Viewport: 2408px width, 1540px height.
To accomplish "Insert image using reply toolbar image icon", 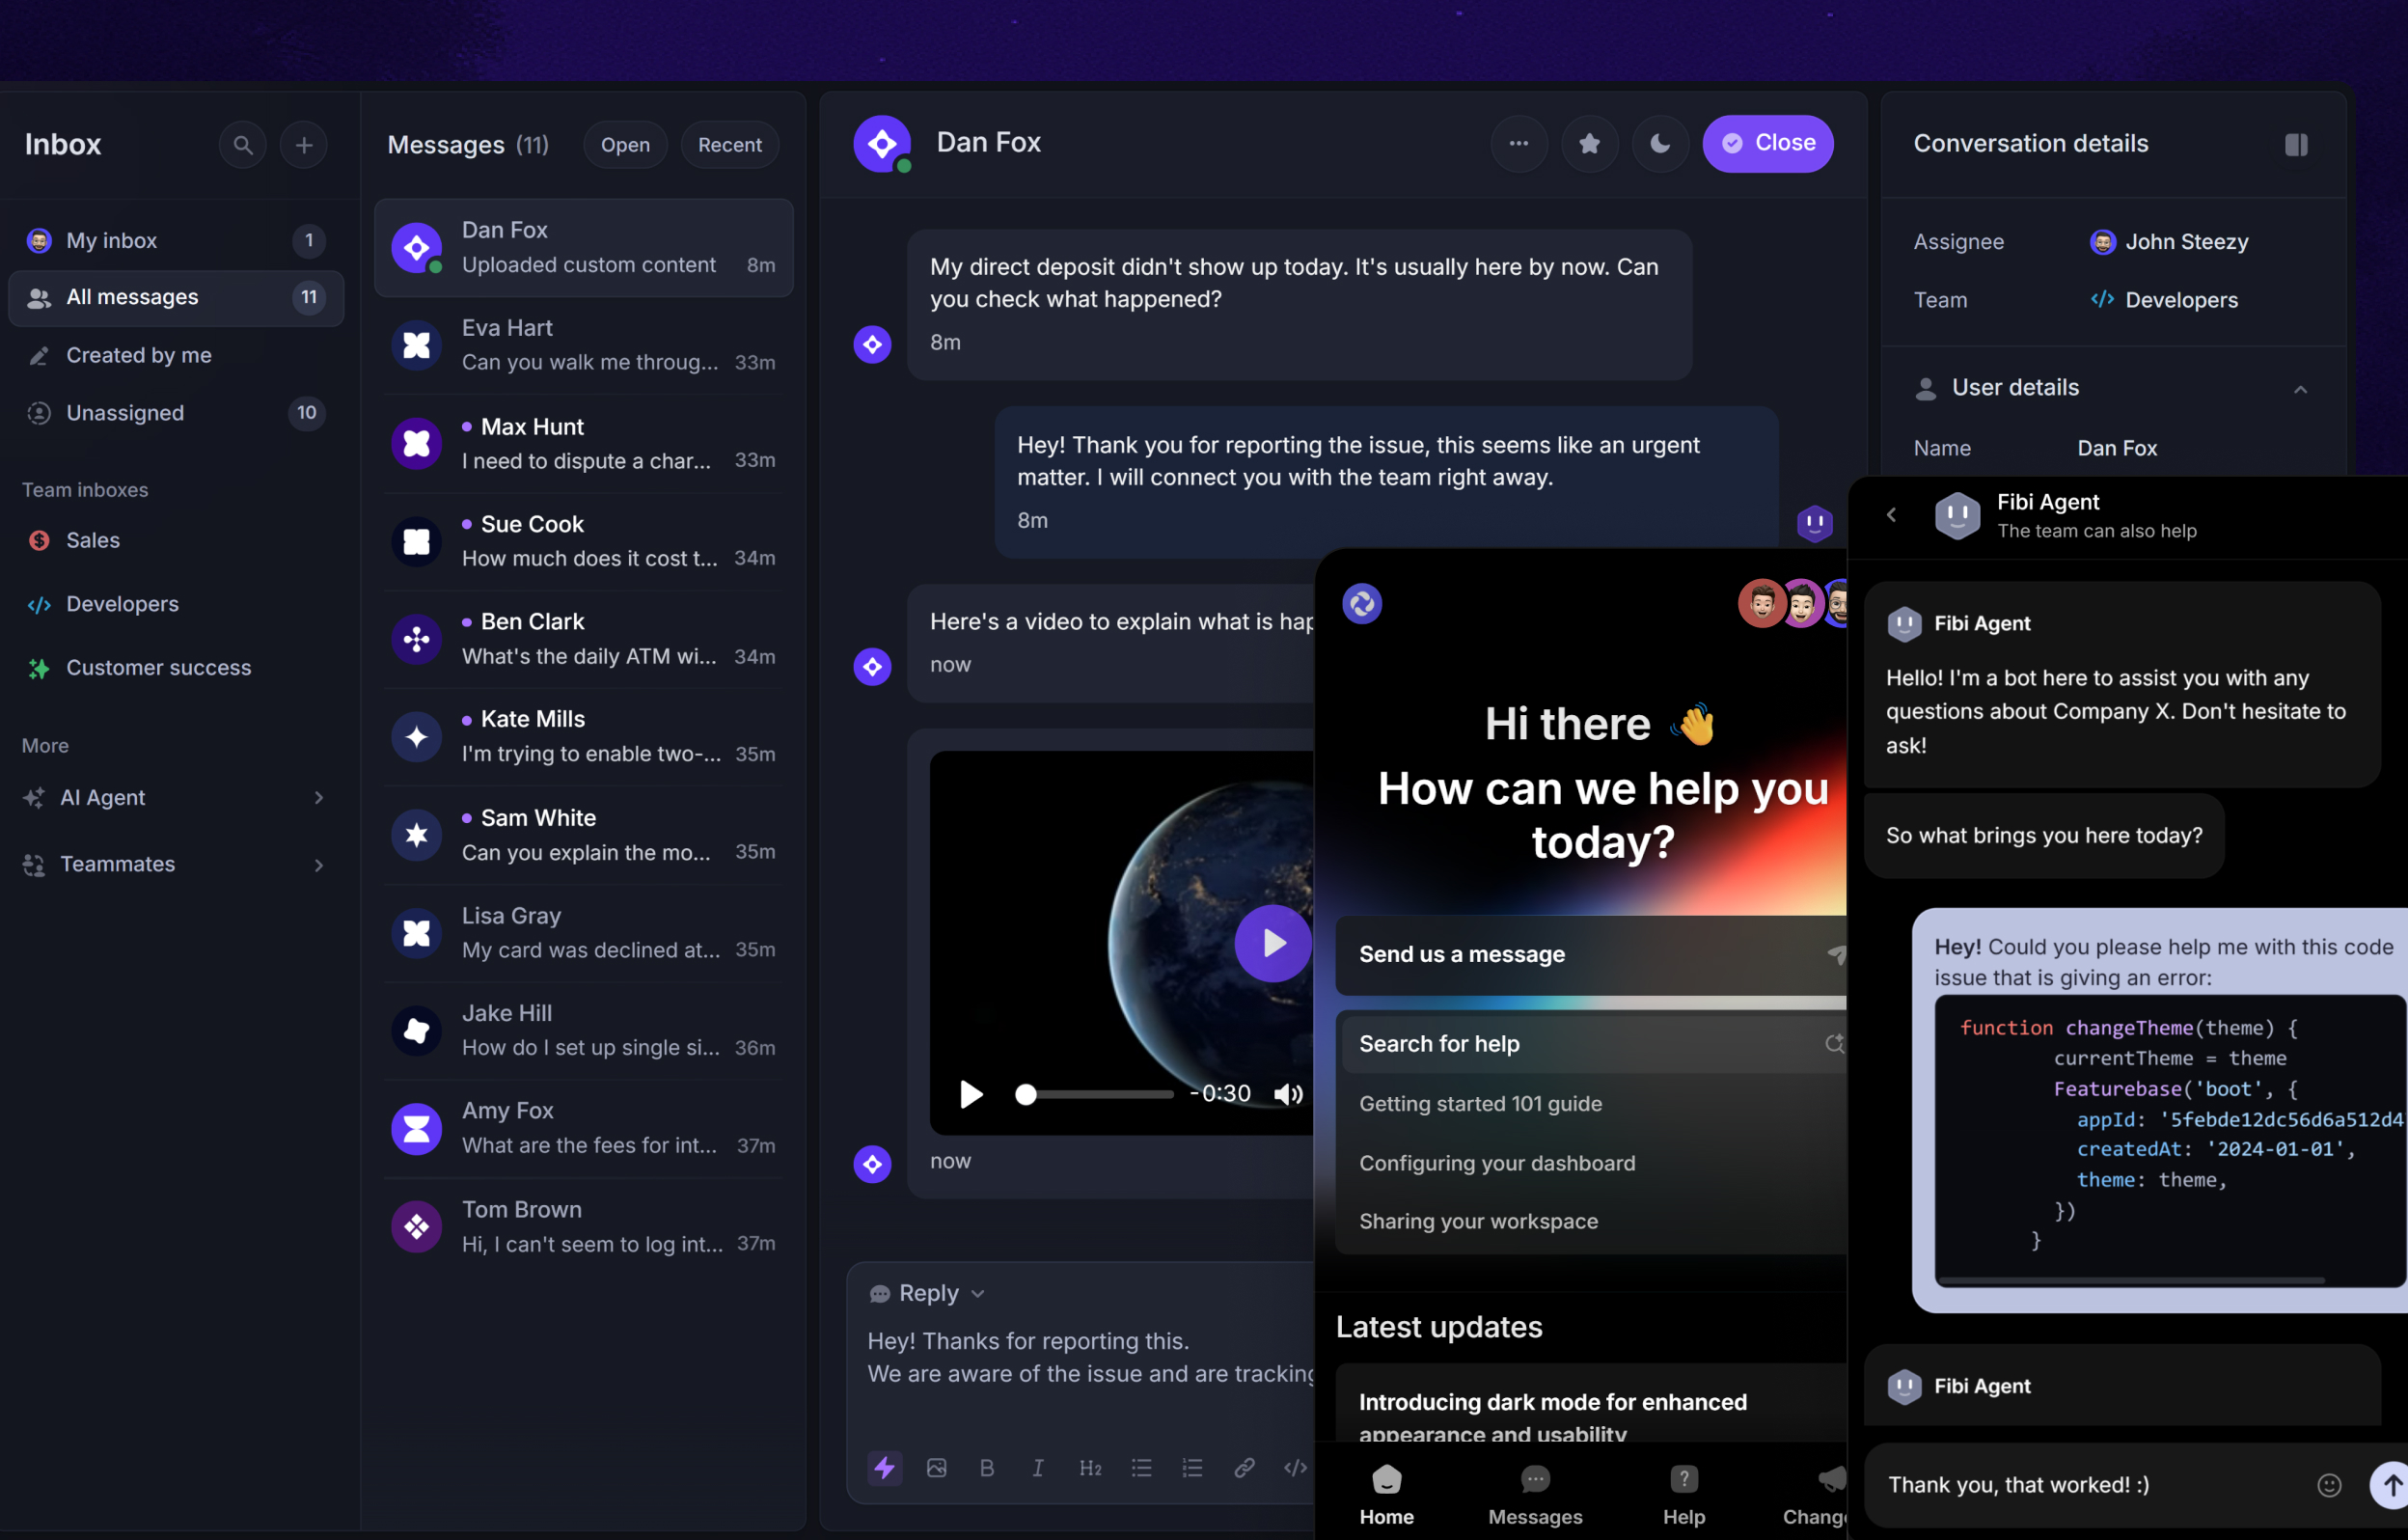I will pyautogui.click(x=936, y=1467).
